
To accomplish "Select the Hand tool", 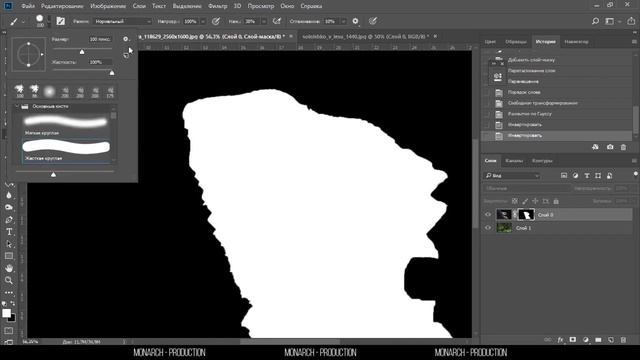I will click(x=9, y=268).
